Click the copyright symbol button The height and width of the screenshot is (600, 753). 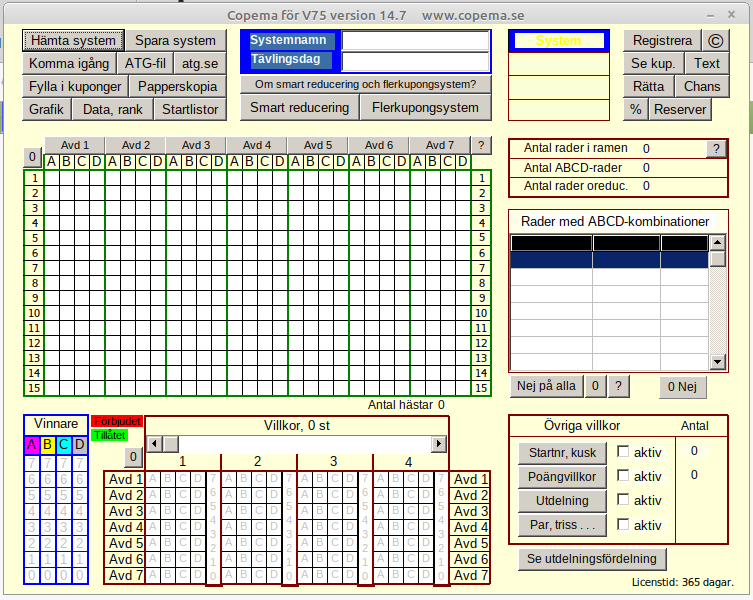(x=714, y=41)
